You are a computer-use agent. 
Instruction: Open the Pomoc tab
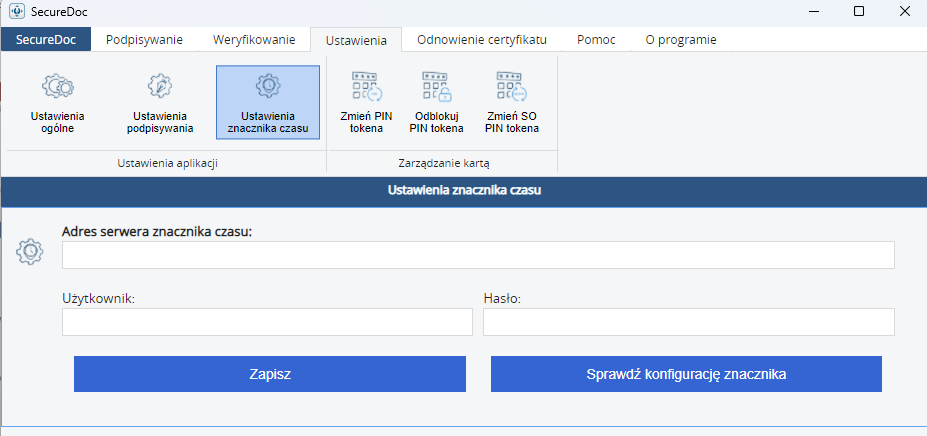(596, 40)
